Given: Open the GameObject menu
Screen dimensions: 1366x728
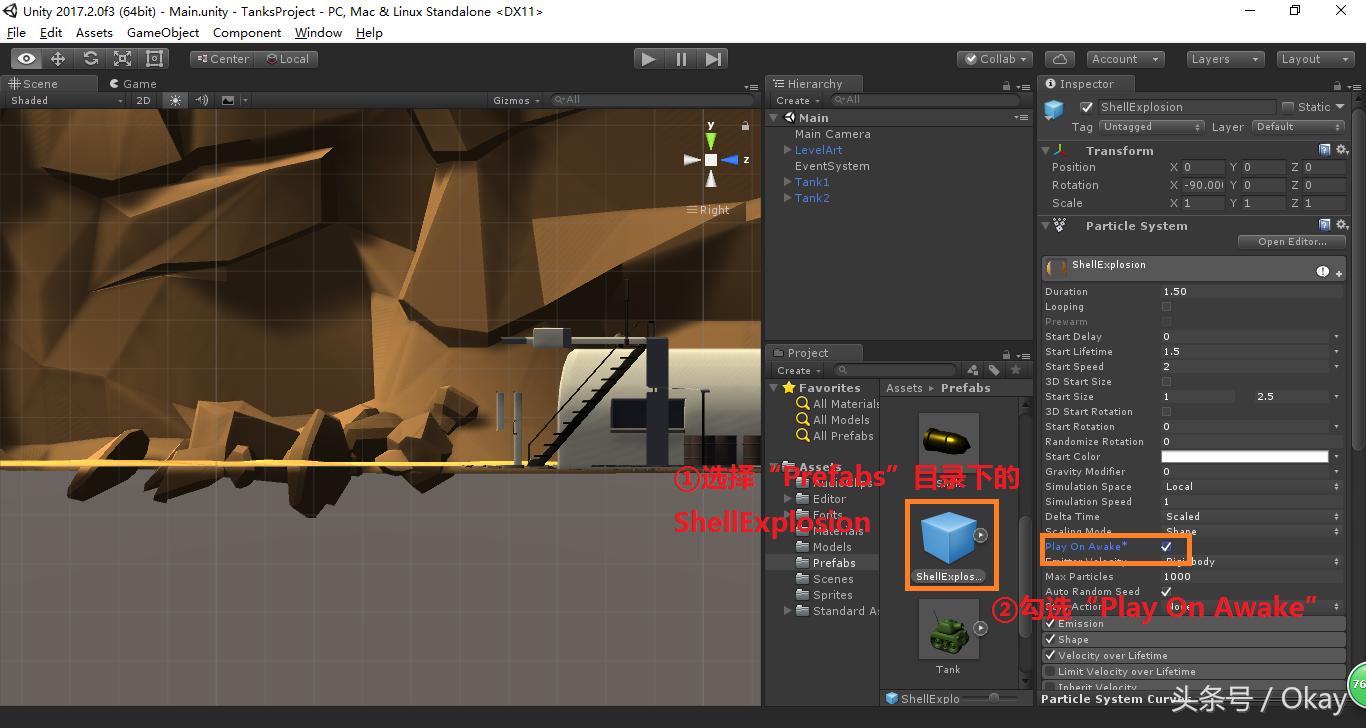Looking at the screenshot, I should 163,32.
